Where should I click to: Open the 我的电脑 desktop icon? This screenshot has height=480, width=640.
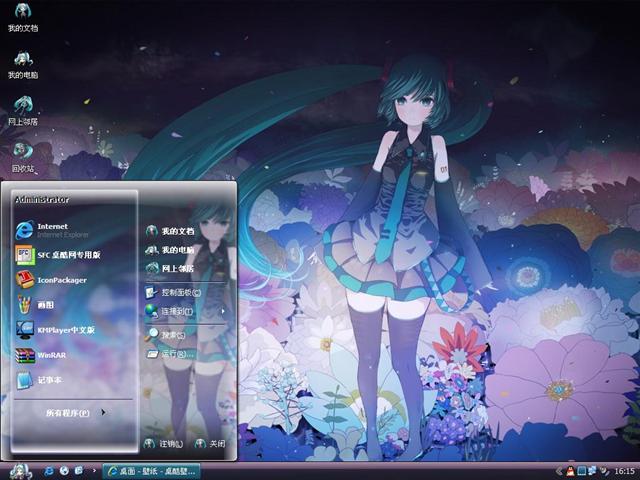click(23, 64)
